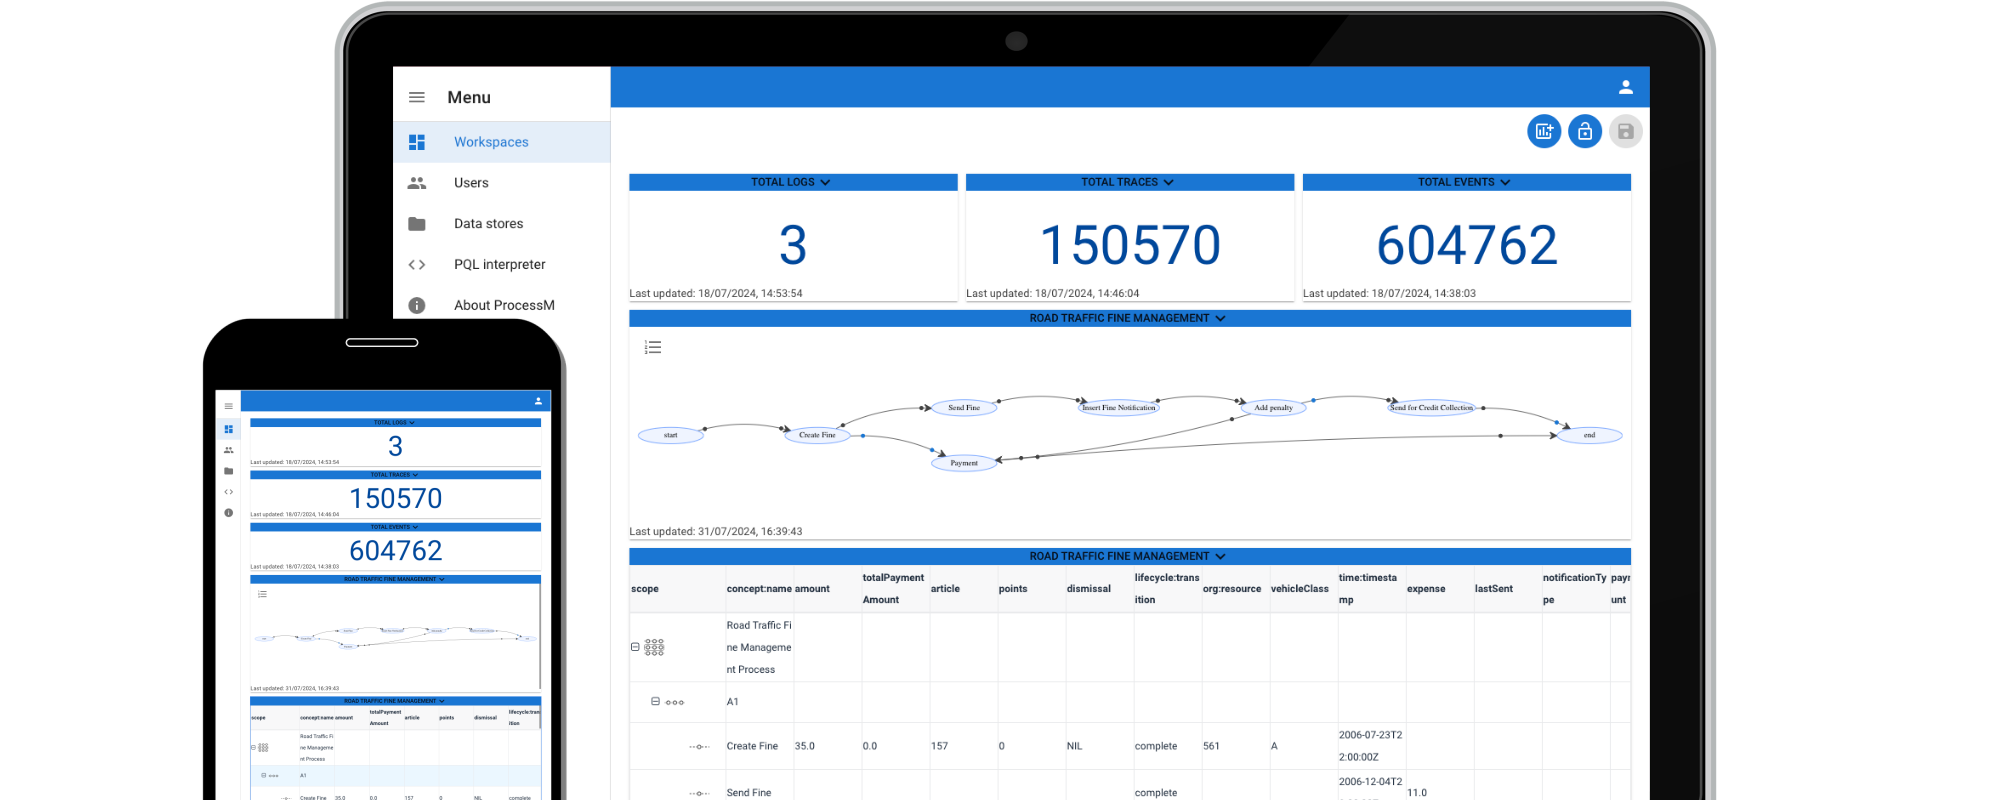The image size is (2000, 800).
Task: Click the grey save workspace button
Action: [x=1625, y=131]
